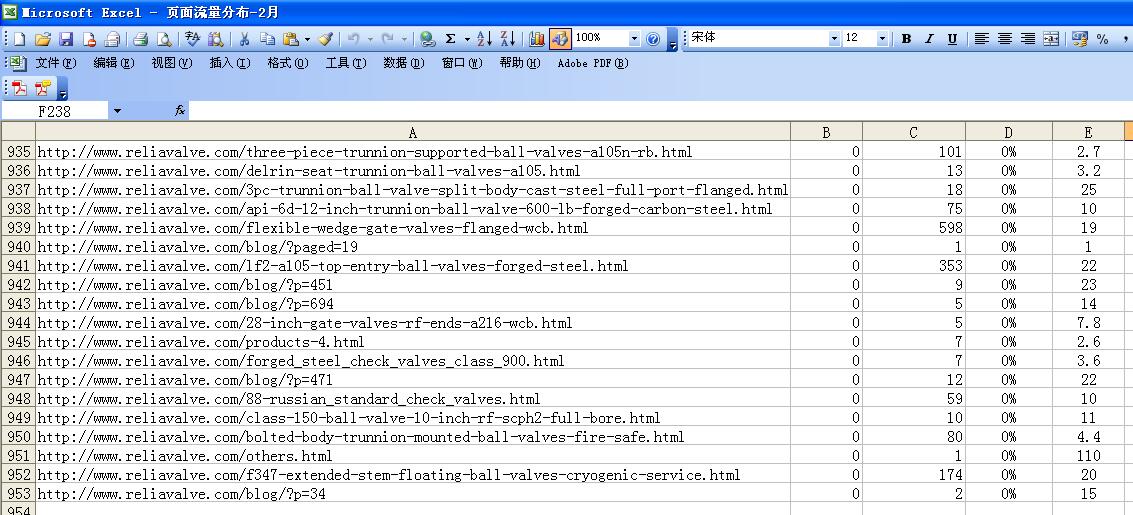Toggle Italic formatting
Screen dimensions: 1133x515
[x=929, y=39]
